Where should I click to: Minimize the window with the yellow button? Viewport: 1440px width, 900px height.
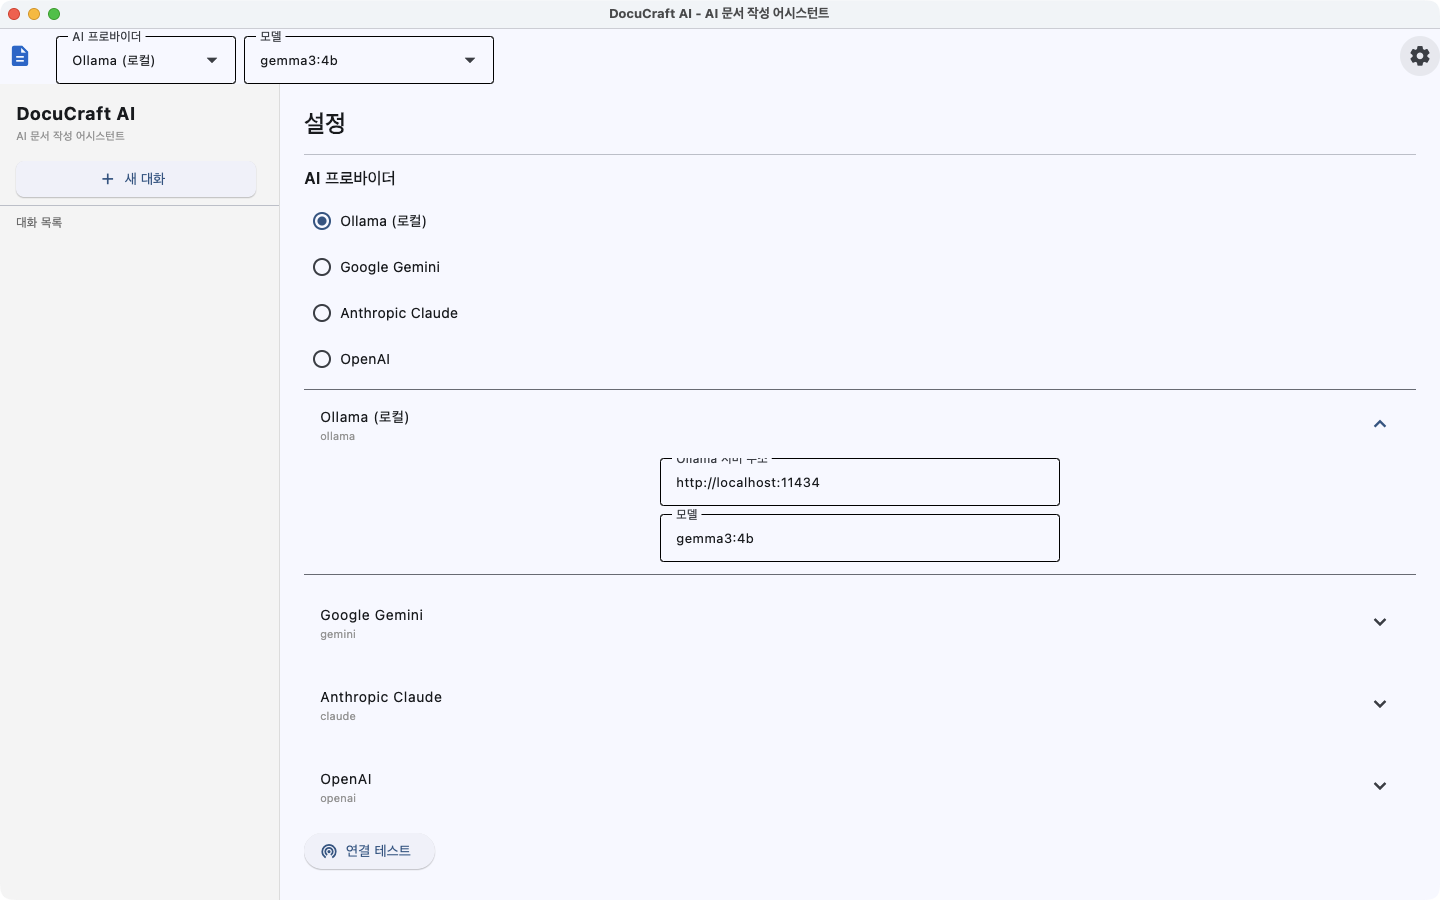[34, 14]
